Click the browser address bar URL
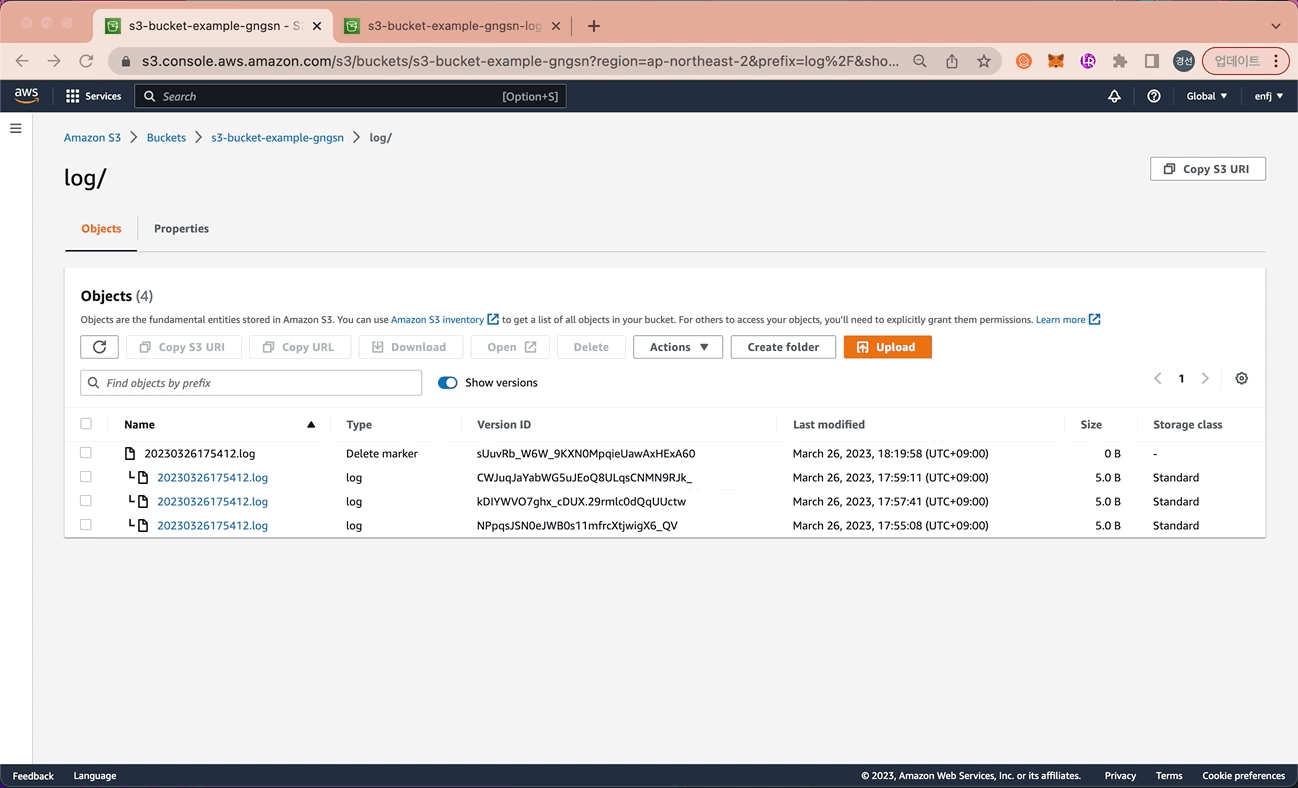 pyautogui.click(x=520, y=61)
